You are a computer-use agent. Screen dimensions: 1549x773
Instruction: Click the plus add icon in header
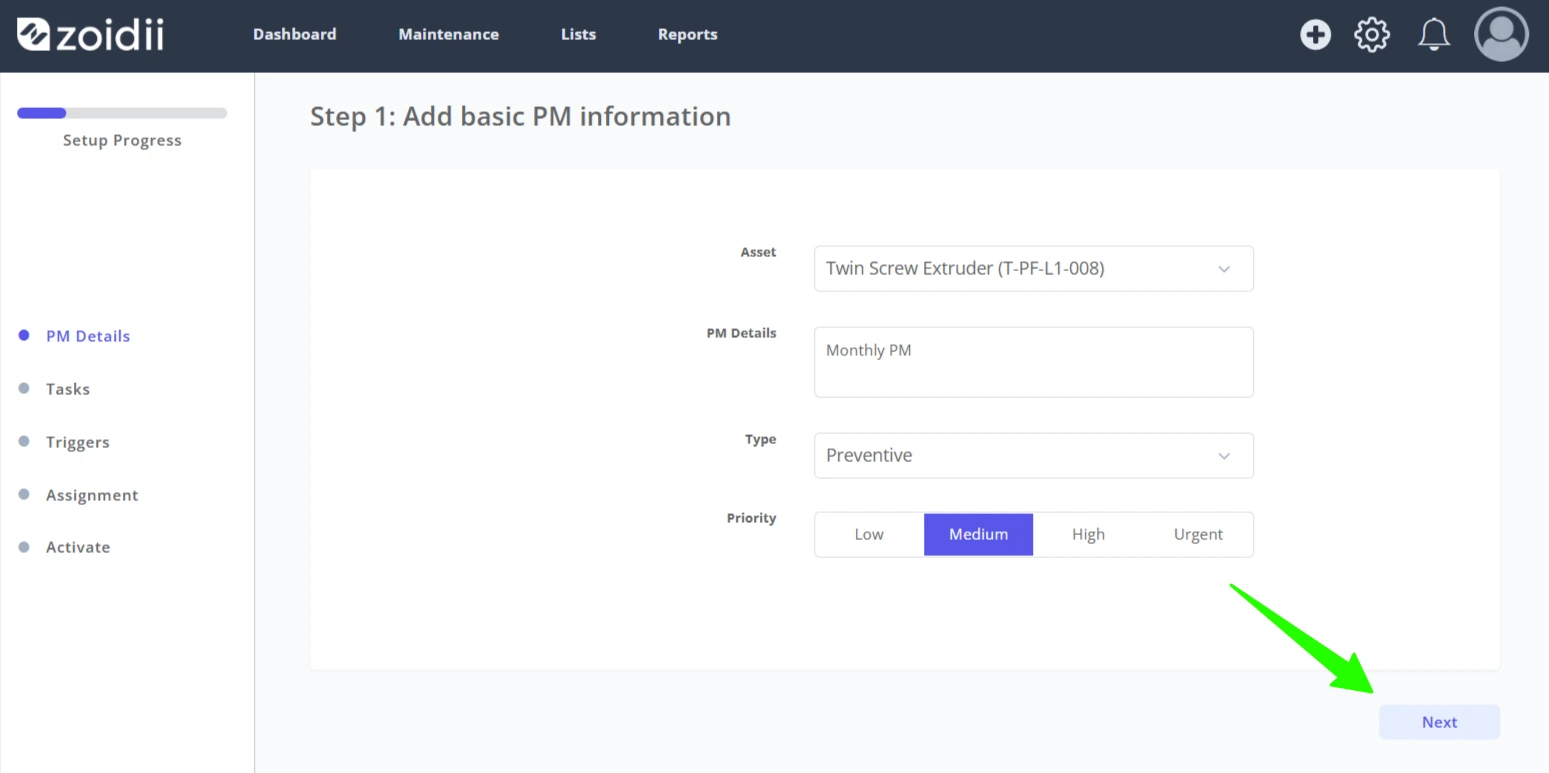coord(1315,35)
